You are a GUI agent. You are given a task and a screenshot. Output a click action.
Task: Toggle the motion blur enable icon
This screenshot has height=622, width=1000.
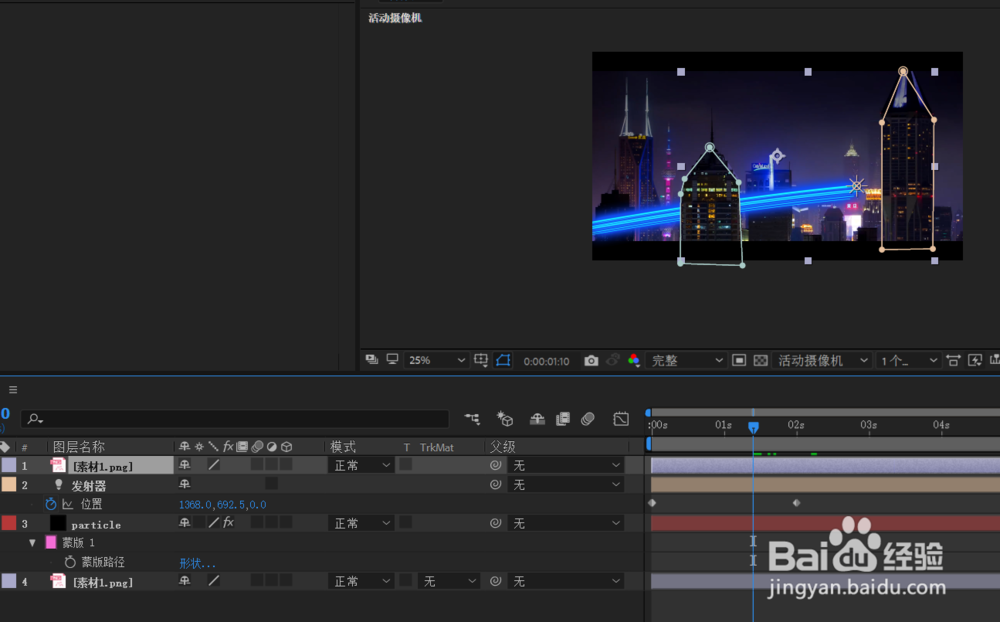pyautogui.click(x=588, y=418)
